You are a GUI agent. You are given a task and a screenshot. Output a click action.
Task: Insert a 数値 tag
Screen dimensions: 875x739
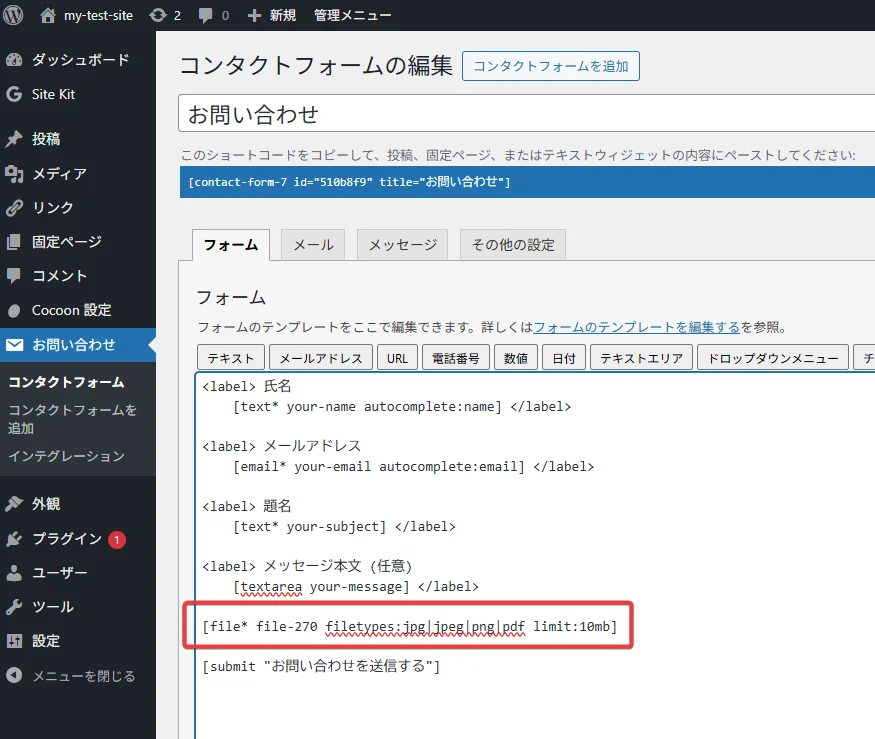[516, 358]
